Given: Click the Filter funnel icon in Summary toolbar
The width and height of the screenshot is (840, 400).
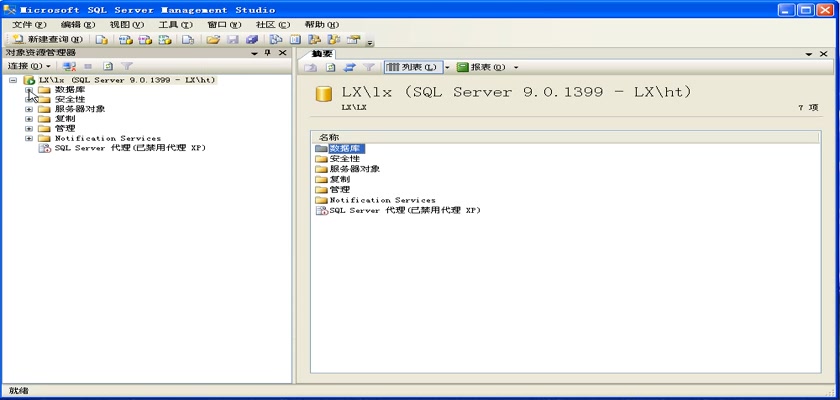Looking at the screenshot, I should 368,67.
